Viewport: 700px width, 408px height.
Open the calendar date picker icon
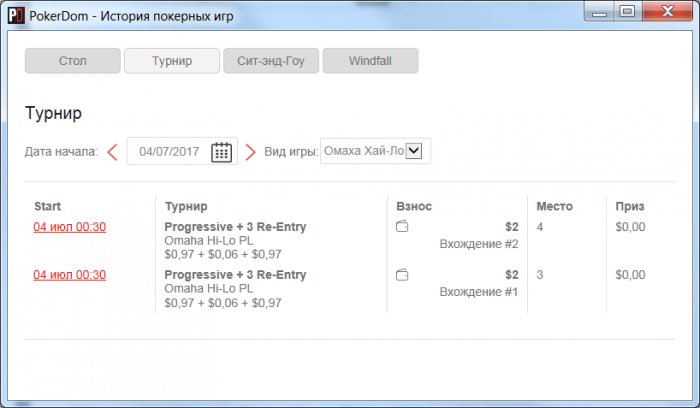coord(221,152)
